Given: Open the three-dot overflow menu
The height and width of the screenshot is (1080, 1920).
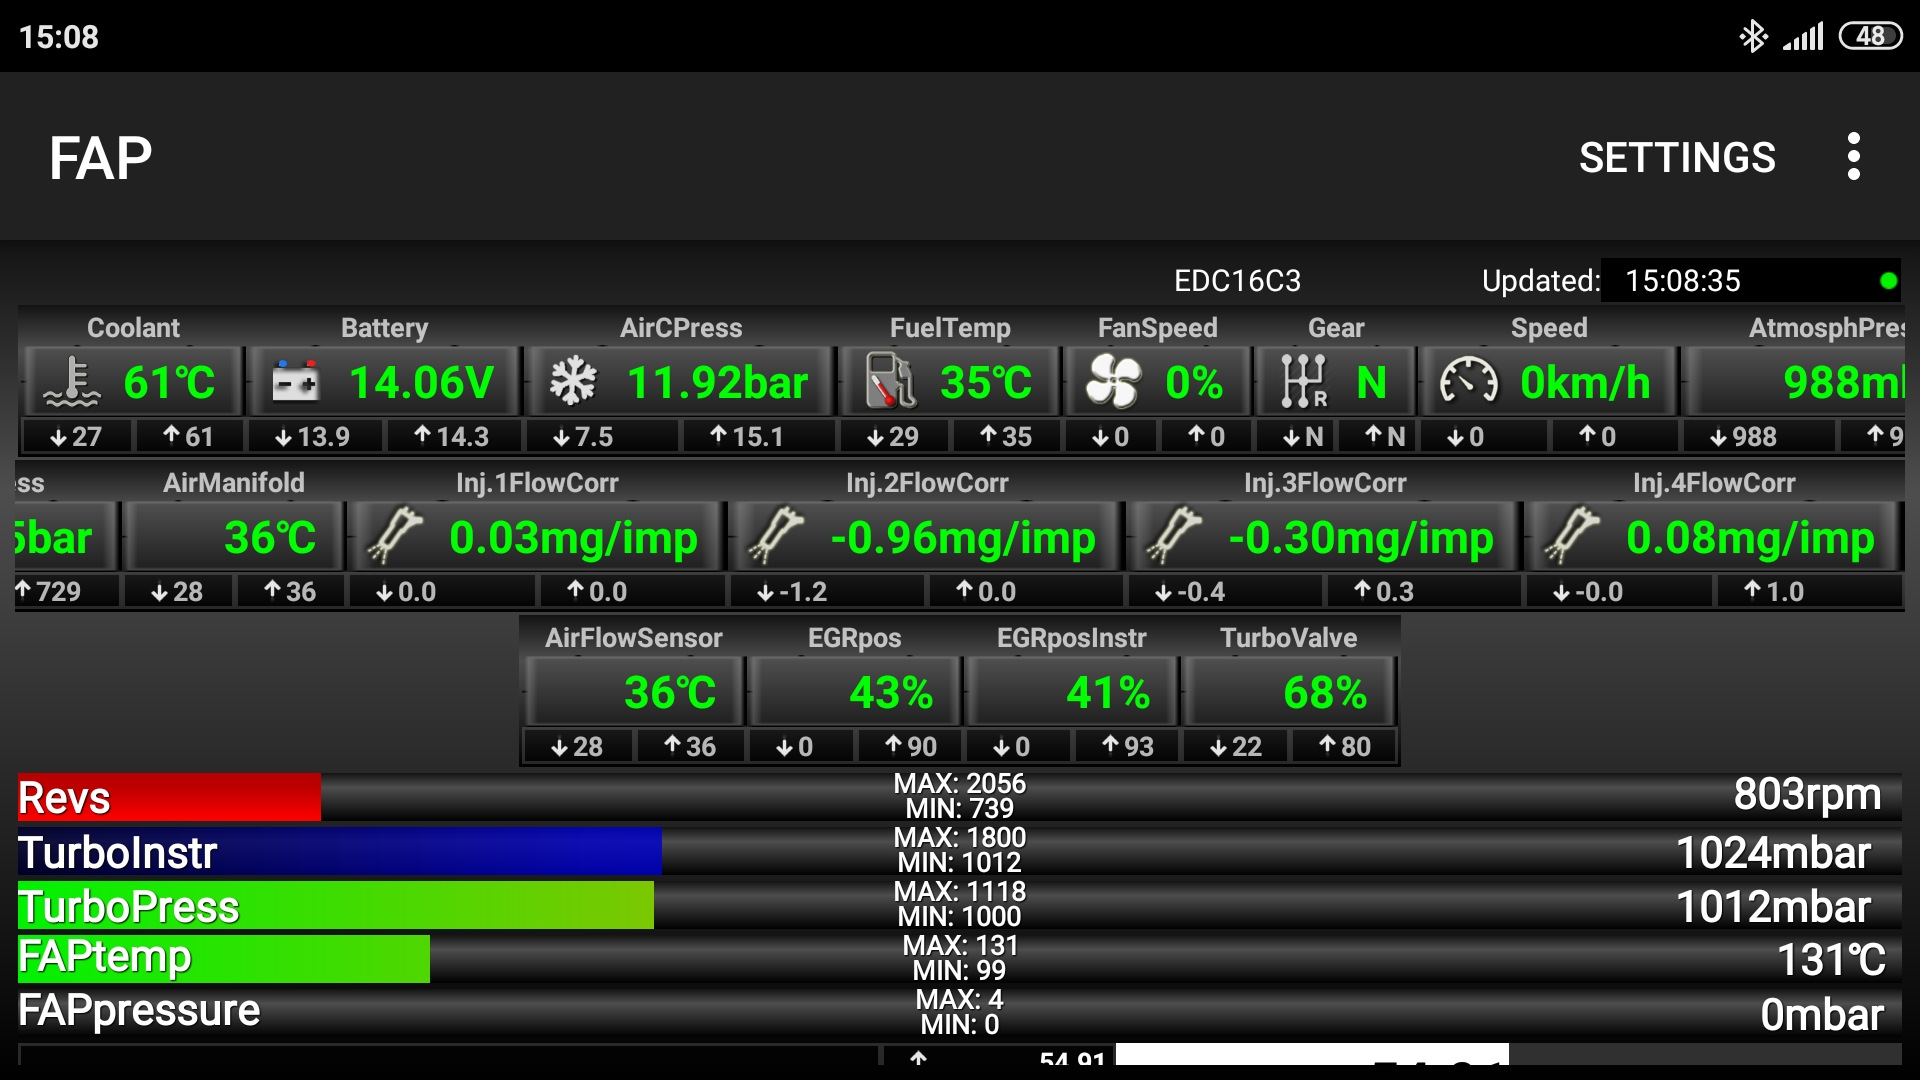Looking at the screenshot, I should (1853, 157).
